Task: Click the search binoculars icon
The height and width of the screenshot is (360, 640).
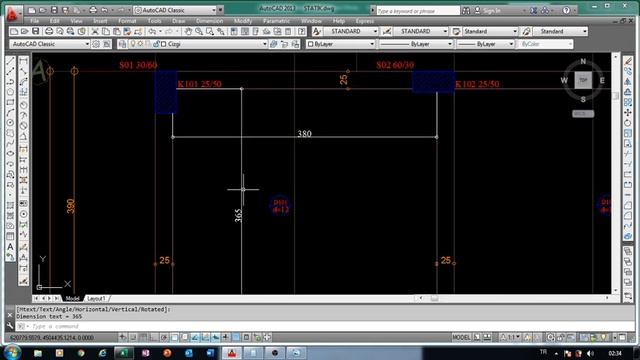Action: [x=466, y=11]
